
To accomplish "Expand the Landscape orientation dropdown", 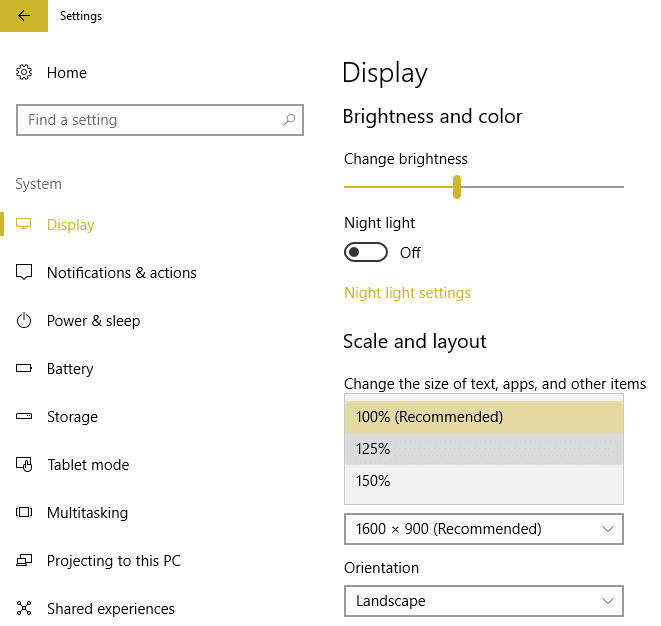I will [x=483, y=601].
